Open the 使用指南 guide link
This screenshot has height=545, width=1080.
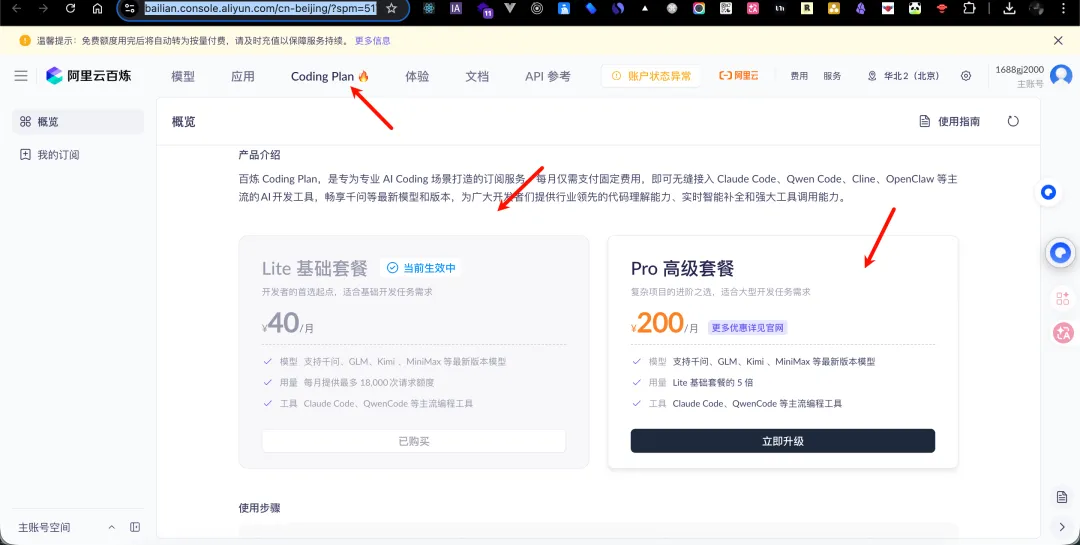pyautogui.click(x=950, y=121)
